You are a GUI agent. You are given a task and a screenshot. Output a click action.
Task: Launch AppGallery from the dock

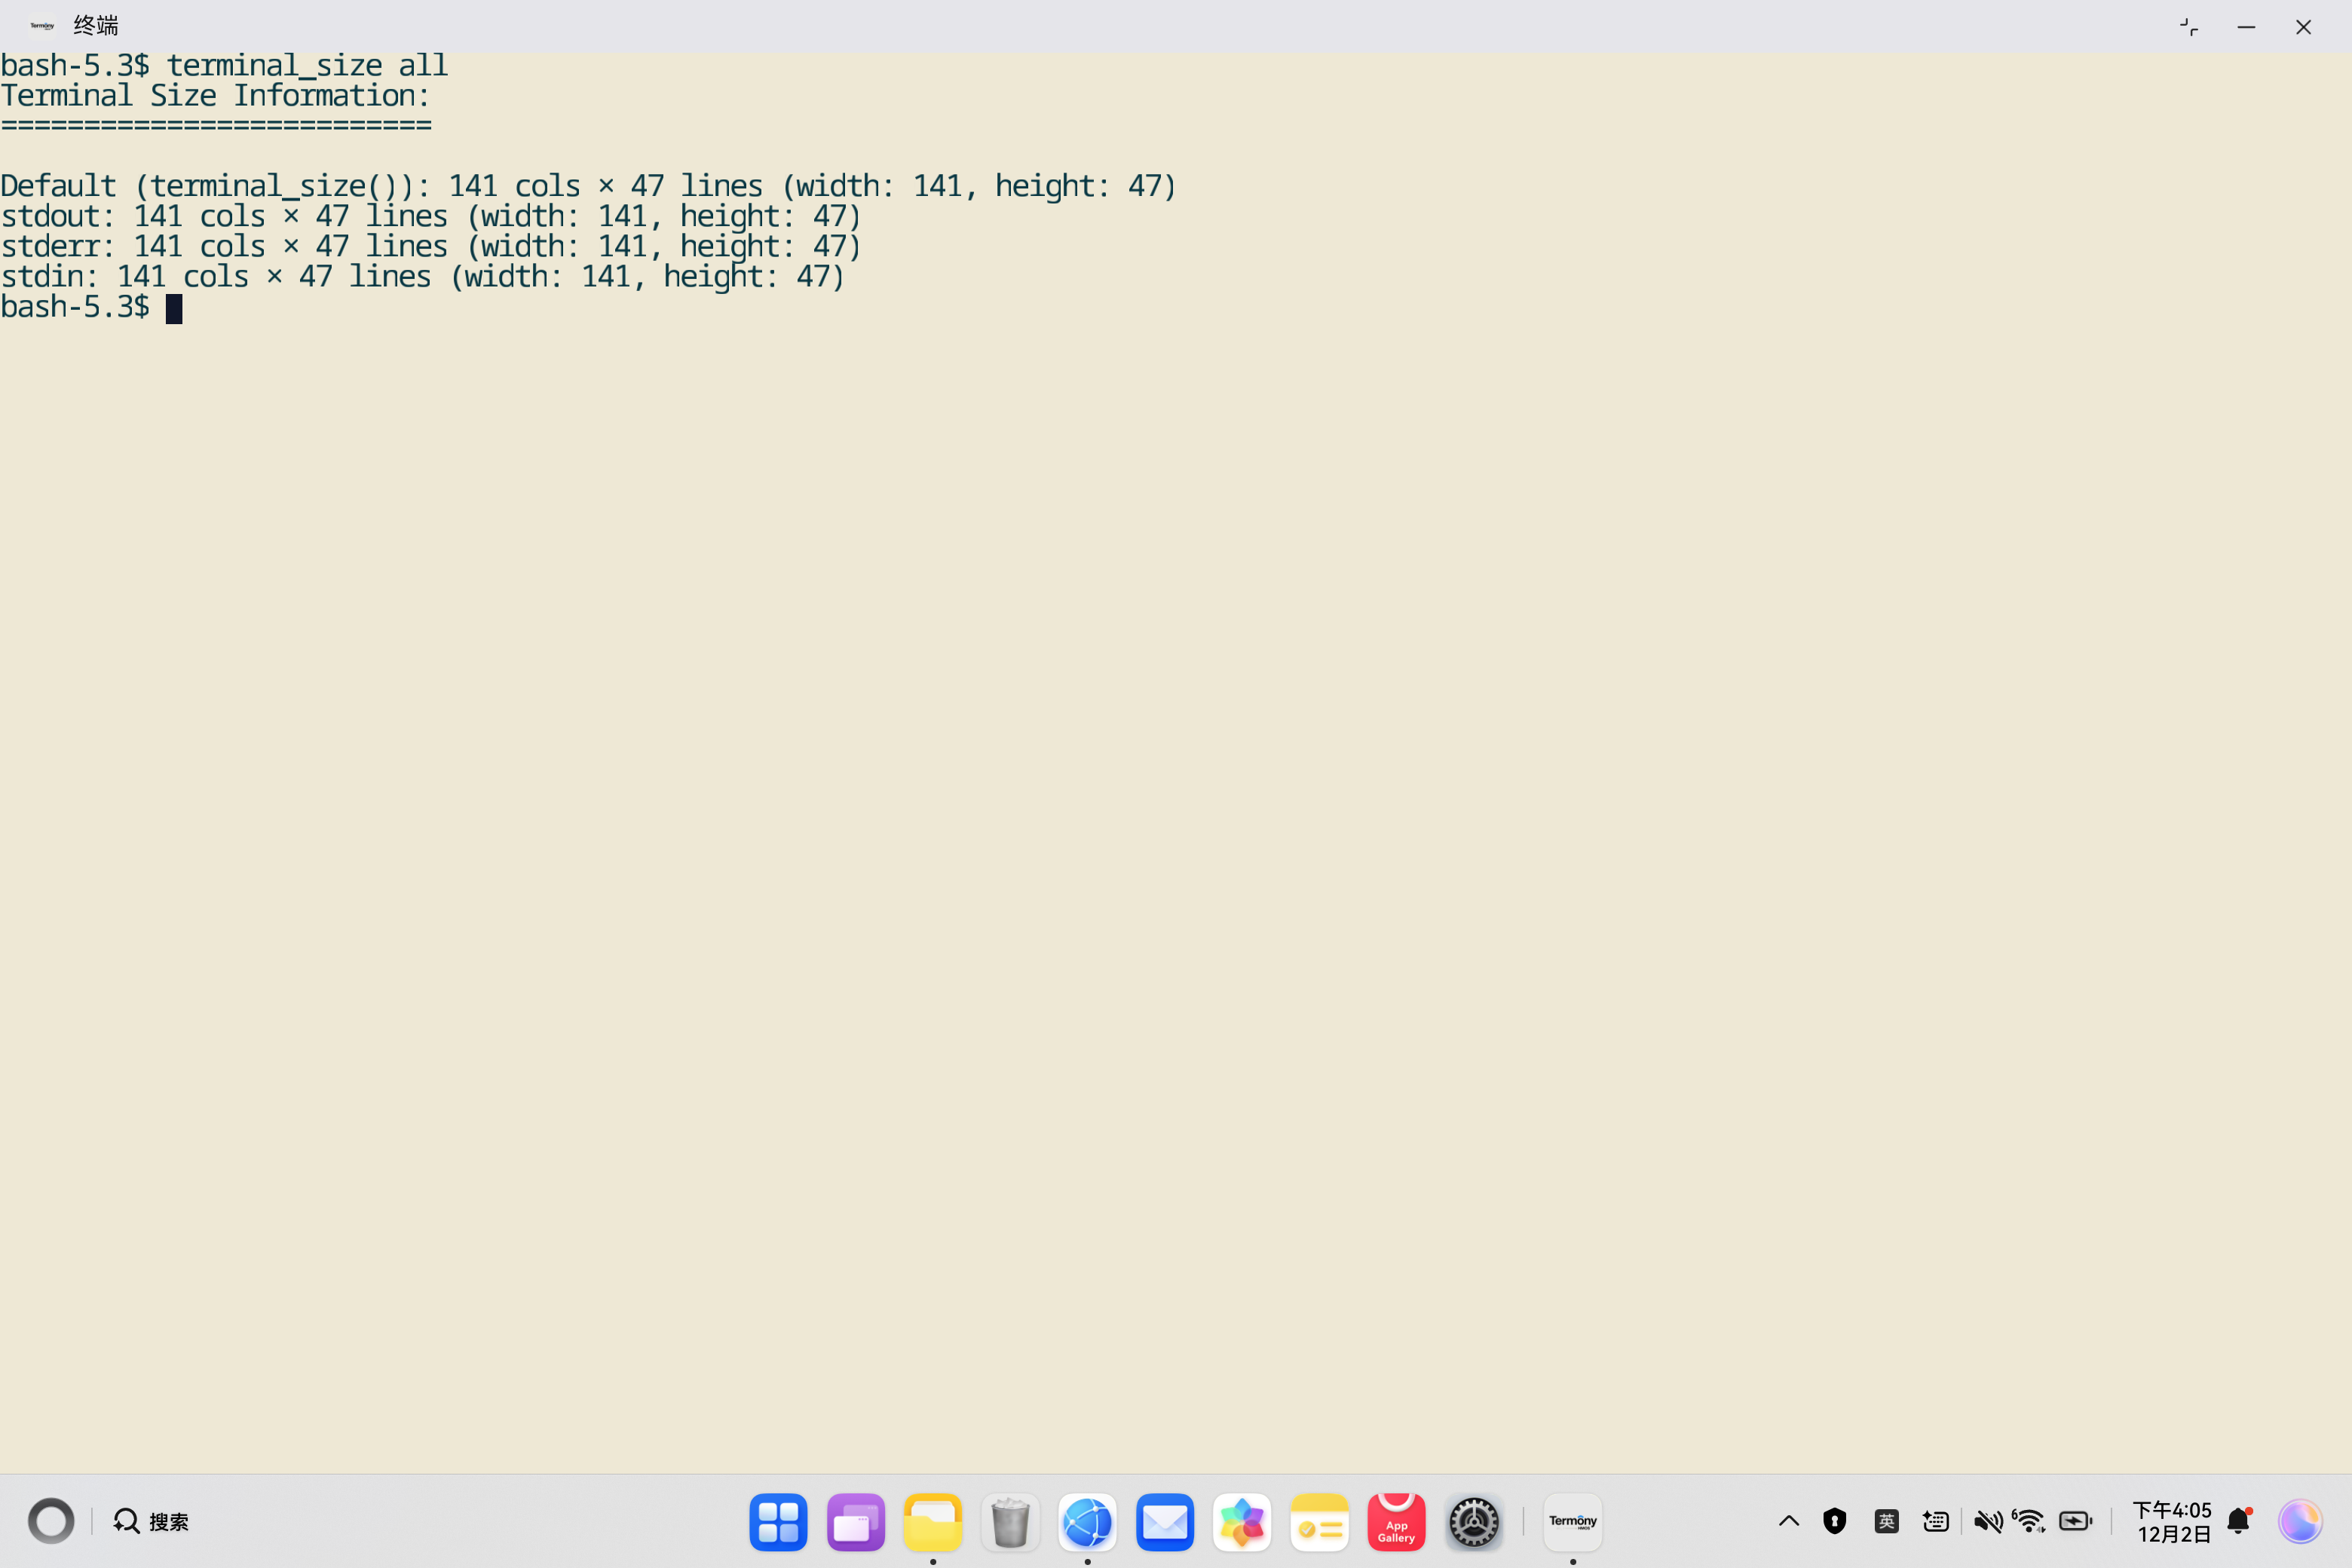(1396, 1521)
